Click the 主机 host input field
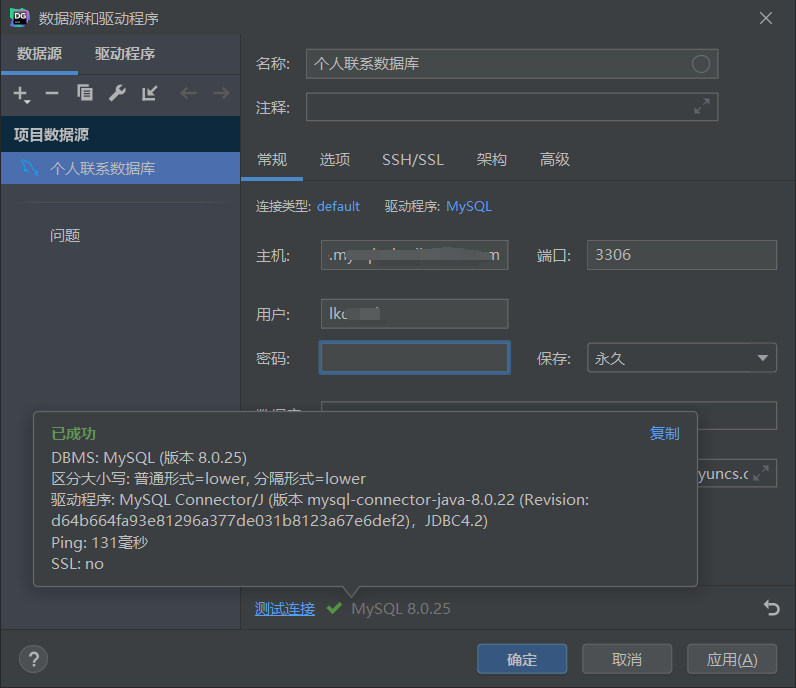 point(414,255)
